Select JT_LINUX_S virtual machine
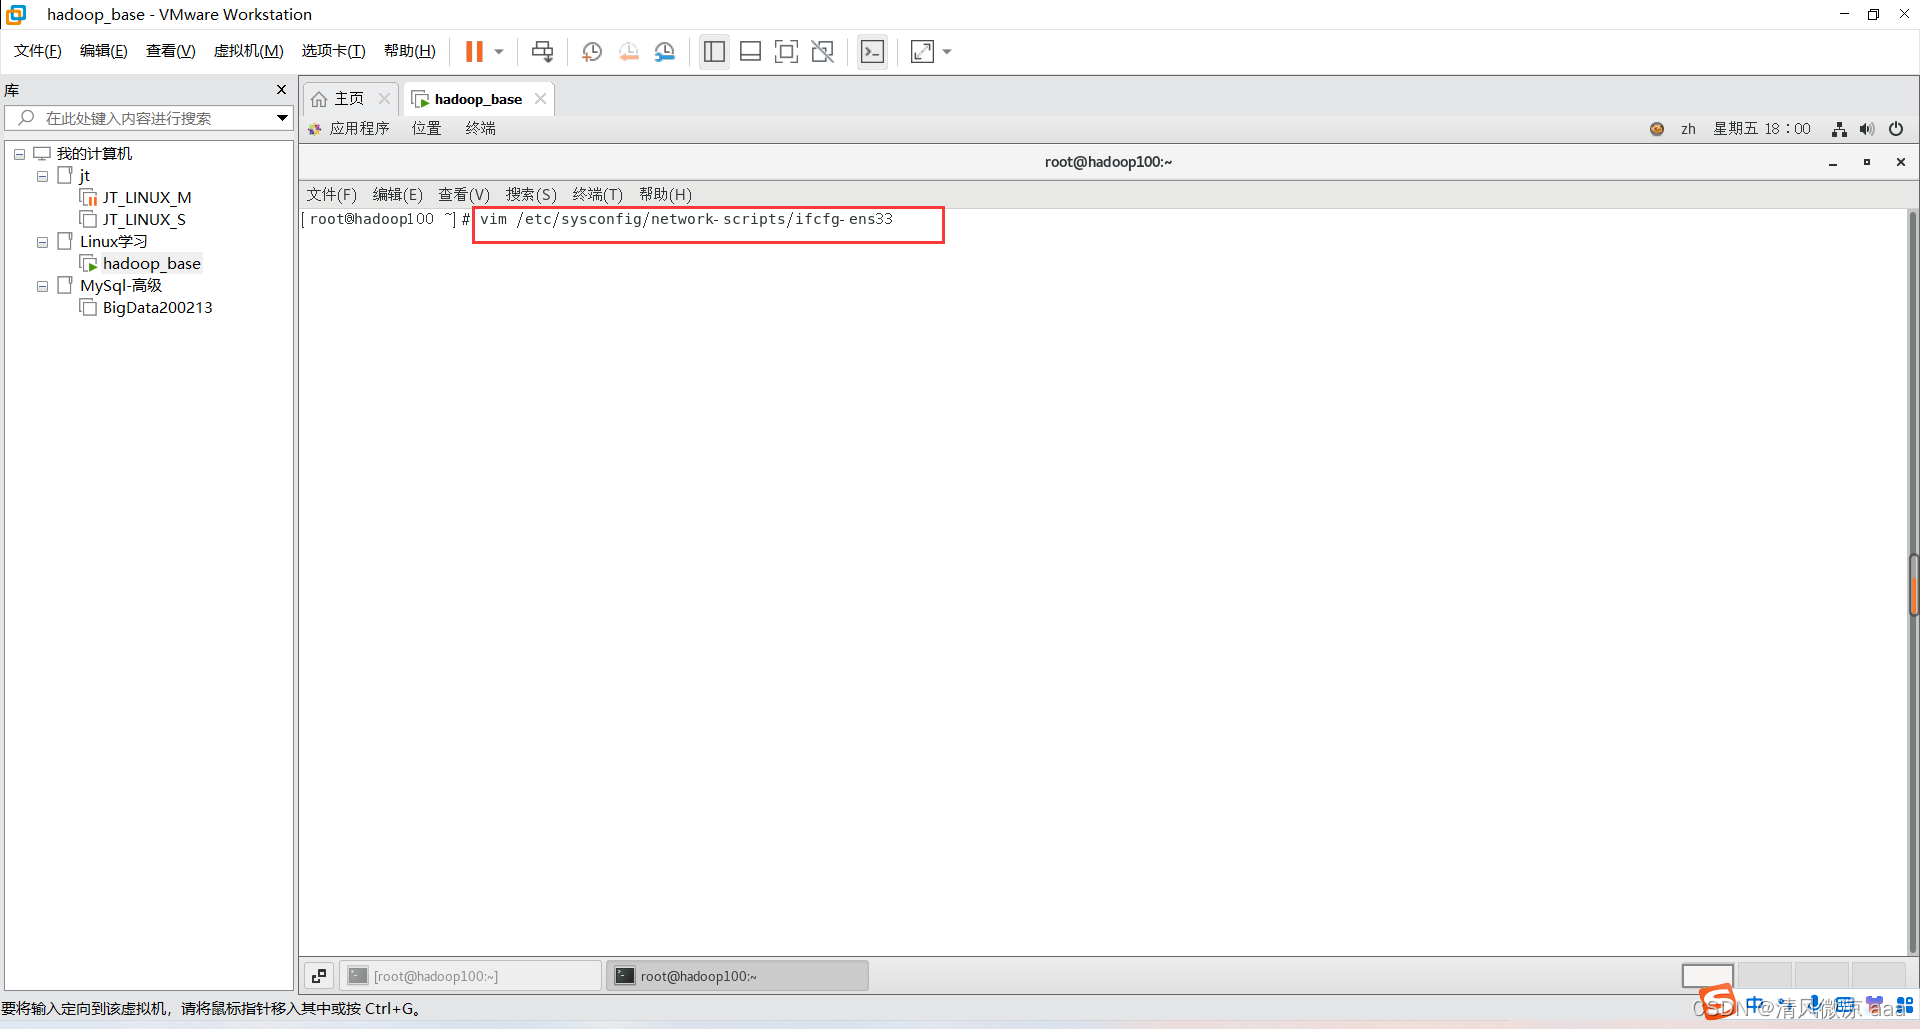Screen dimensions: 1920x1029 pos(133,220)
